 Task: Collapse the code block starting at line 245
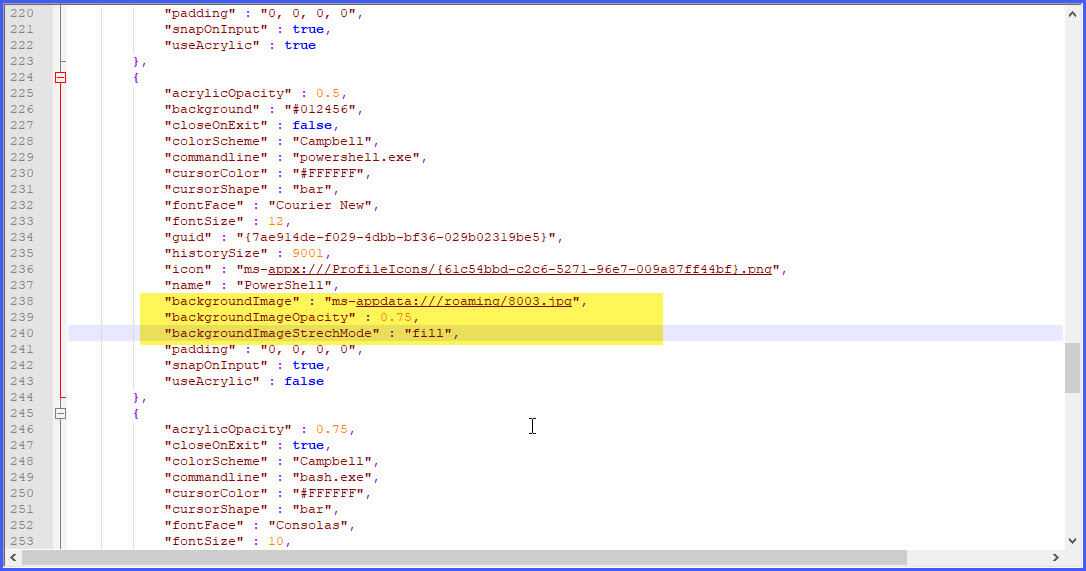click(60, 413)
